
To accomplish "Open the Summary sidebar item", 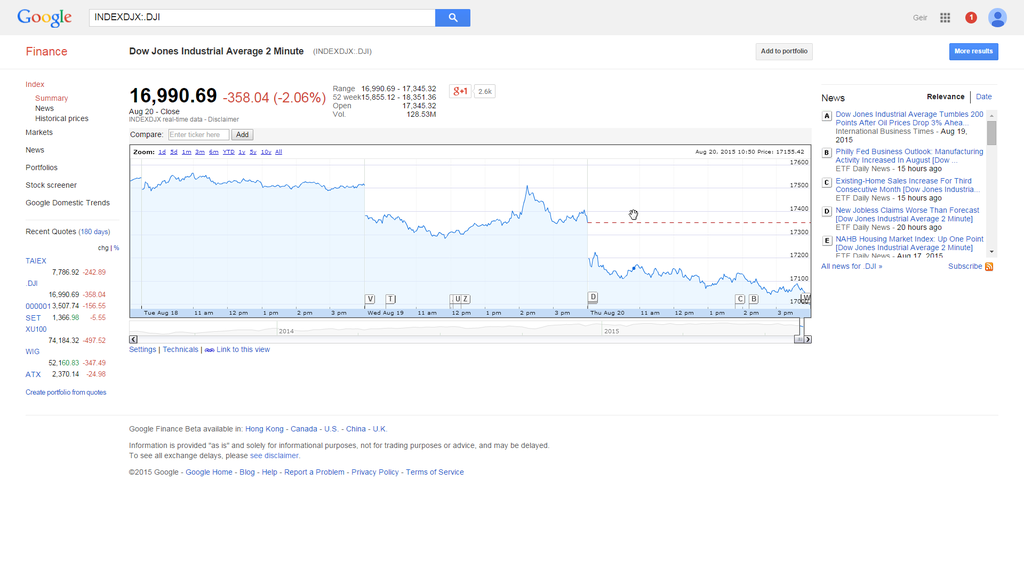I will 52,98.
